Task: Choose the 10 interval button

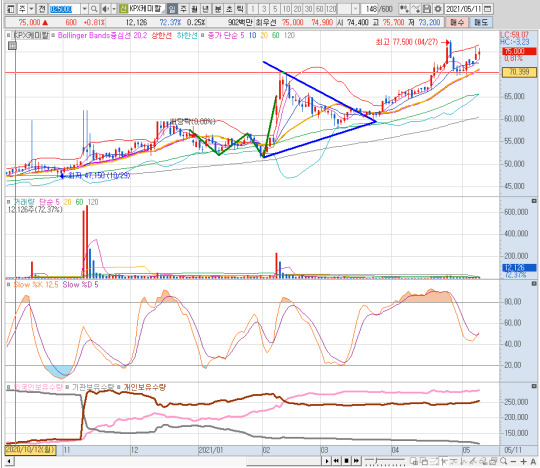Action: 286,9
